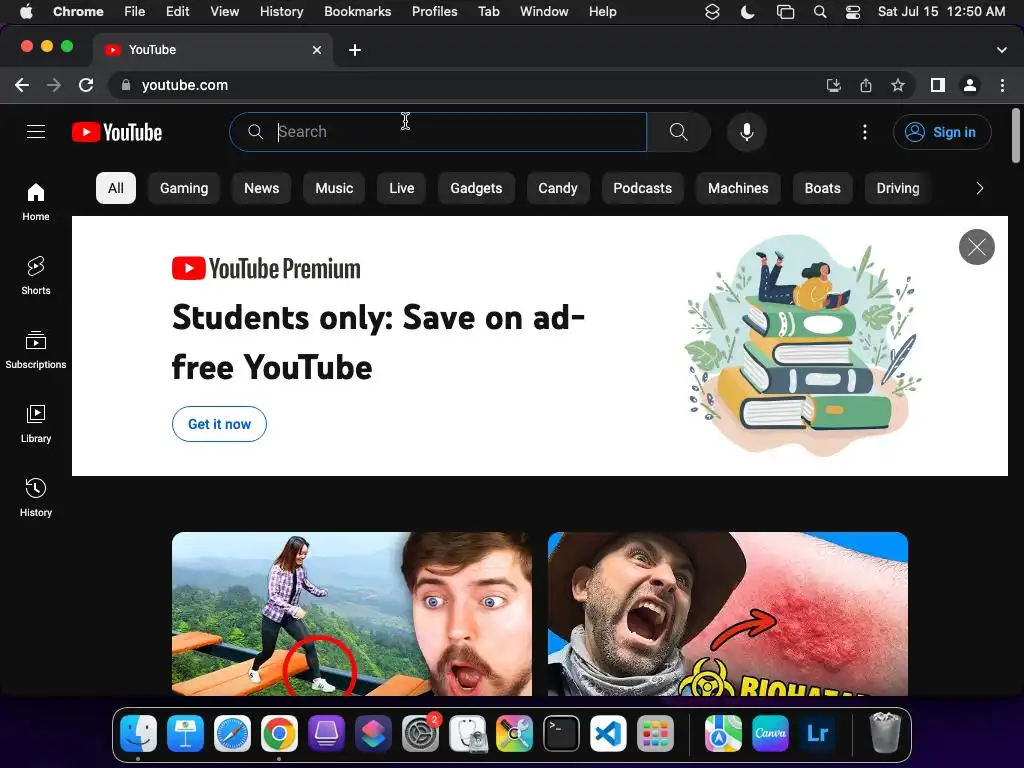
Task: Select the Boats filter chip
Action: click(822, 188)
